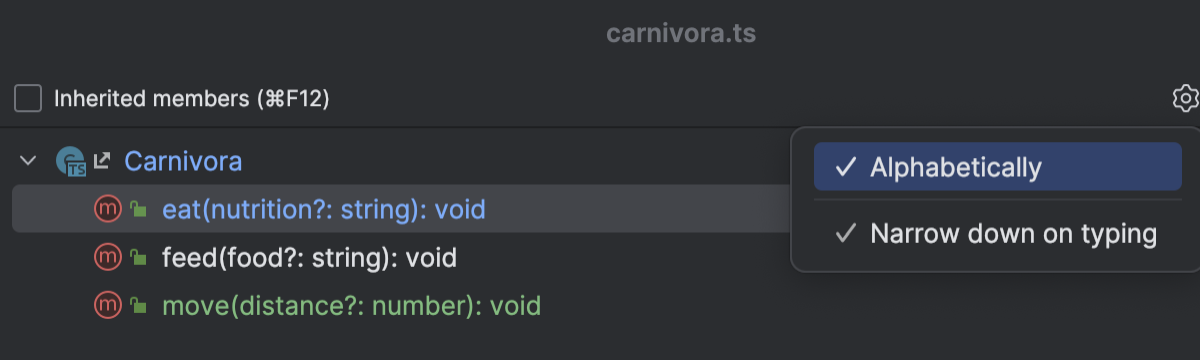Click the carnivora.ts popup title
Image resolution: width=1200 pixels, height=360 pixels.
click(681, 34)
